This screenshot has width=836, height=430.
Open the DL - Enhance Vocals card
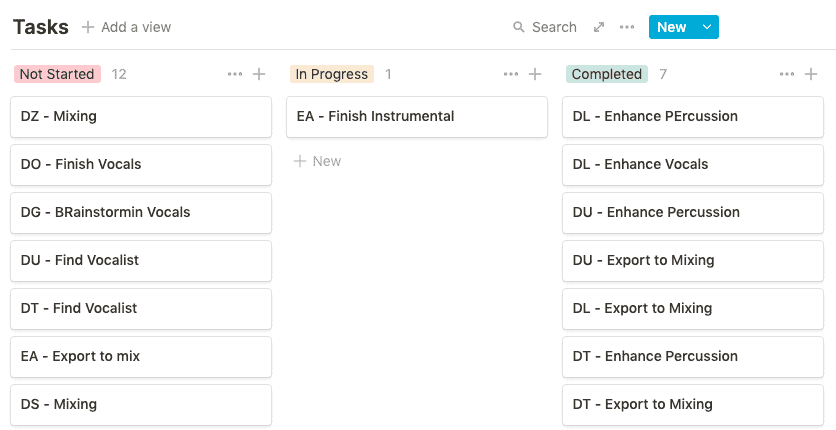coord(692,165)
